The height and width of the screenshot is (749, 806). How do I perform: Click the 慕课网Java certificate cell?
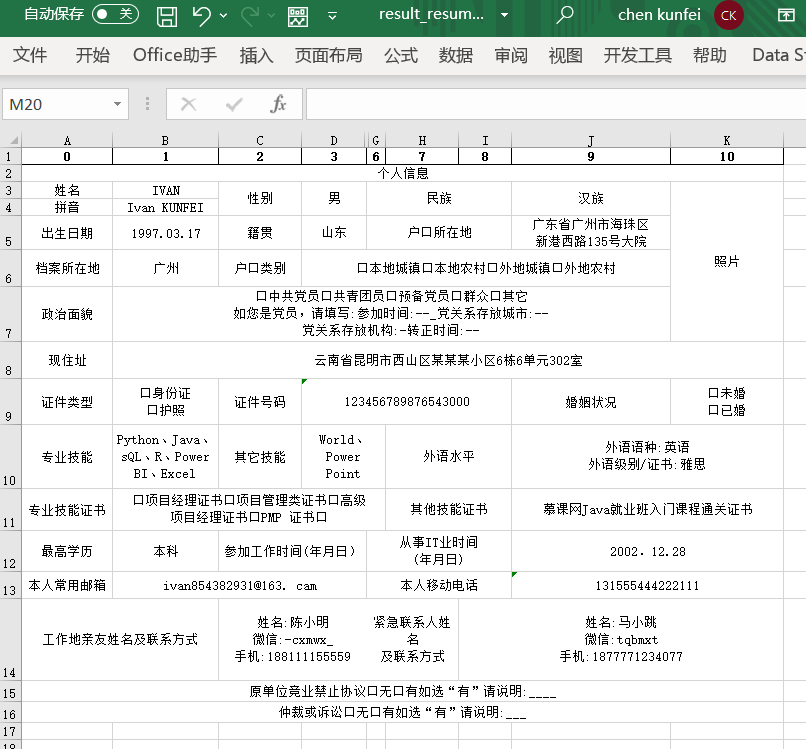click(647, 509)
